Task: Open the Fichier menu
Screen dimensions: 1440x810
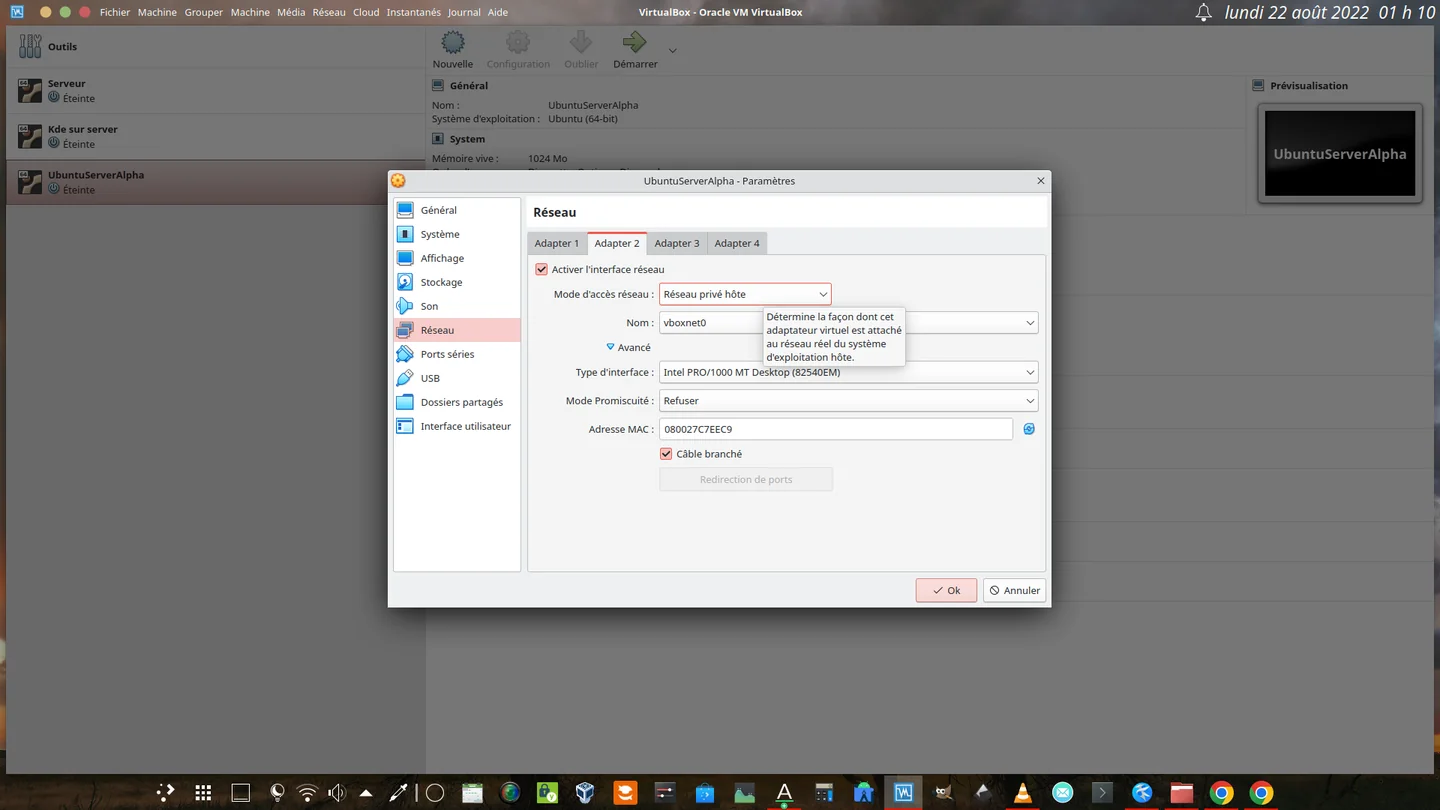Action: 115,13
